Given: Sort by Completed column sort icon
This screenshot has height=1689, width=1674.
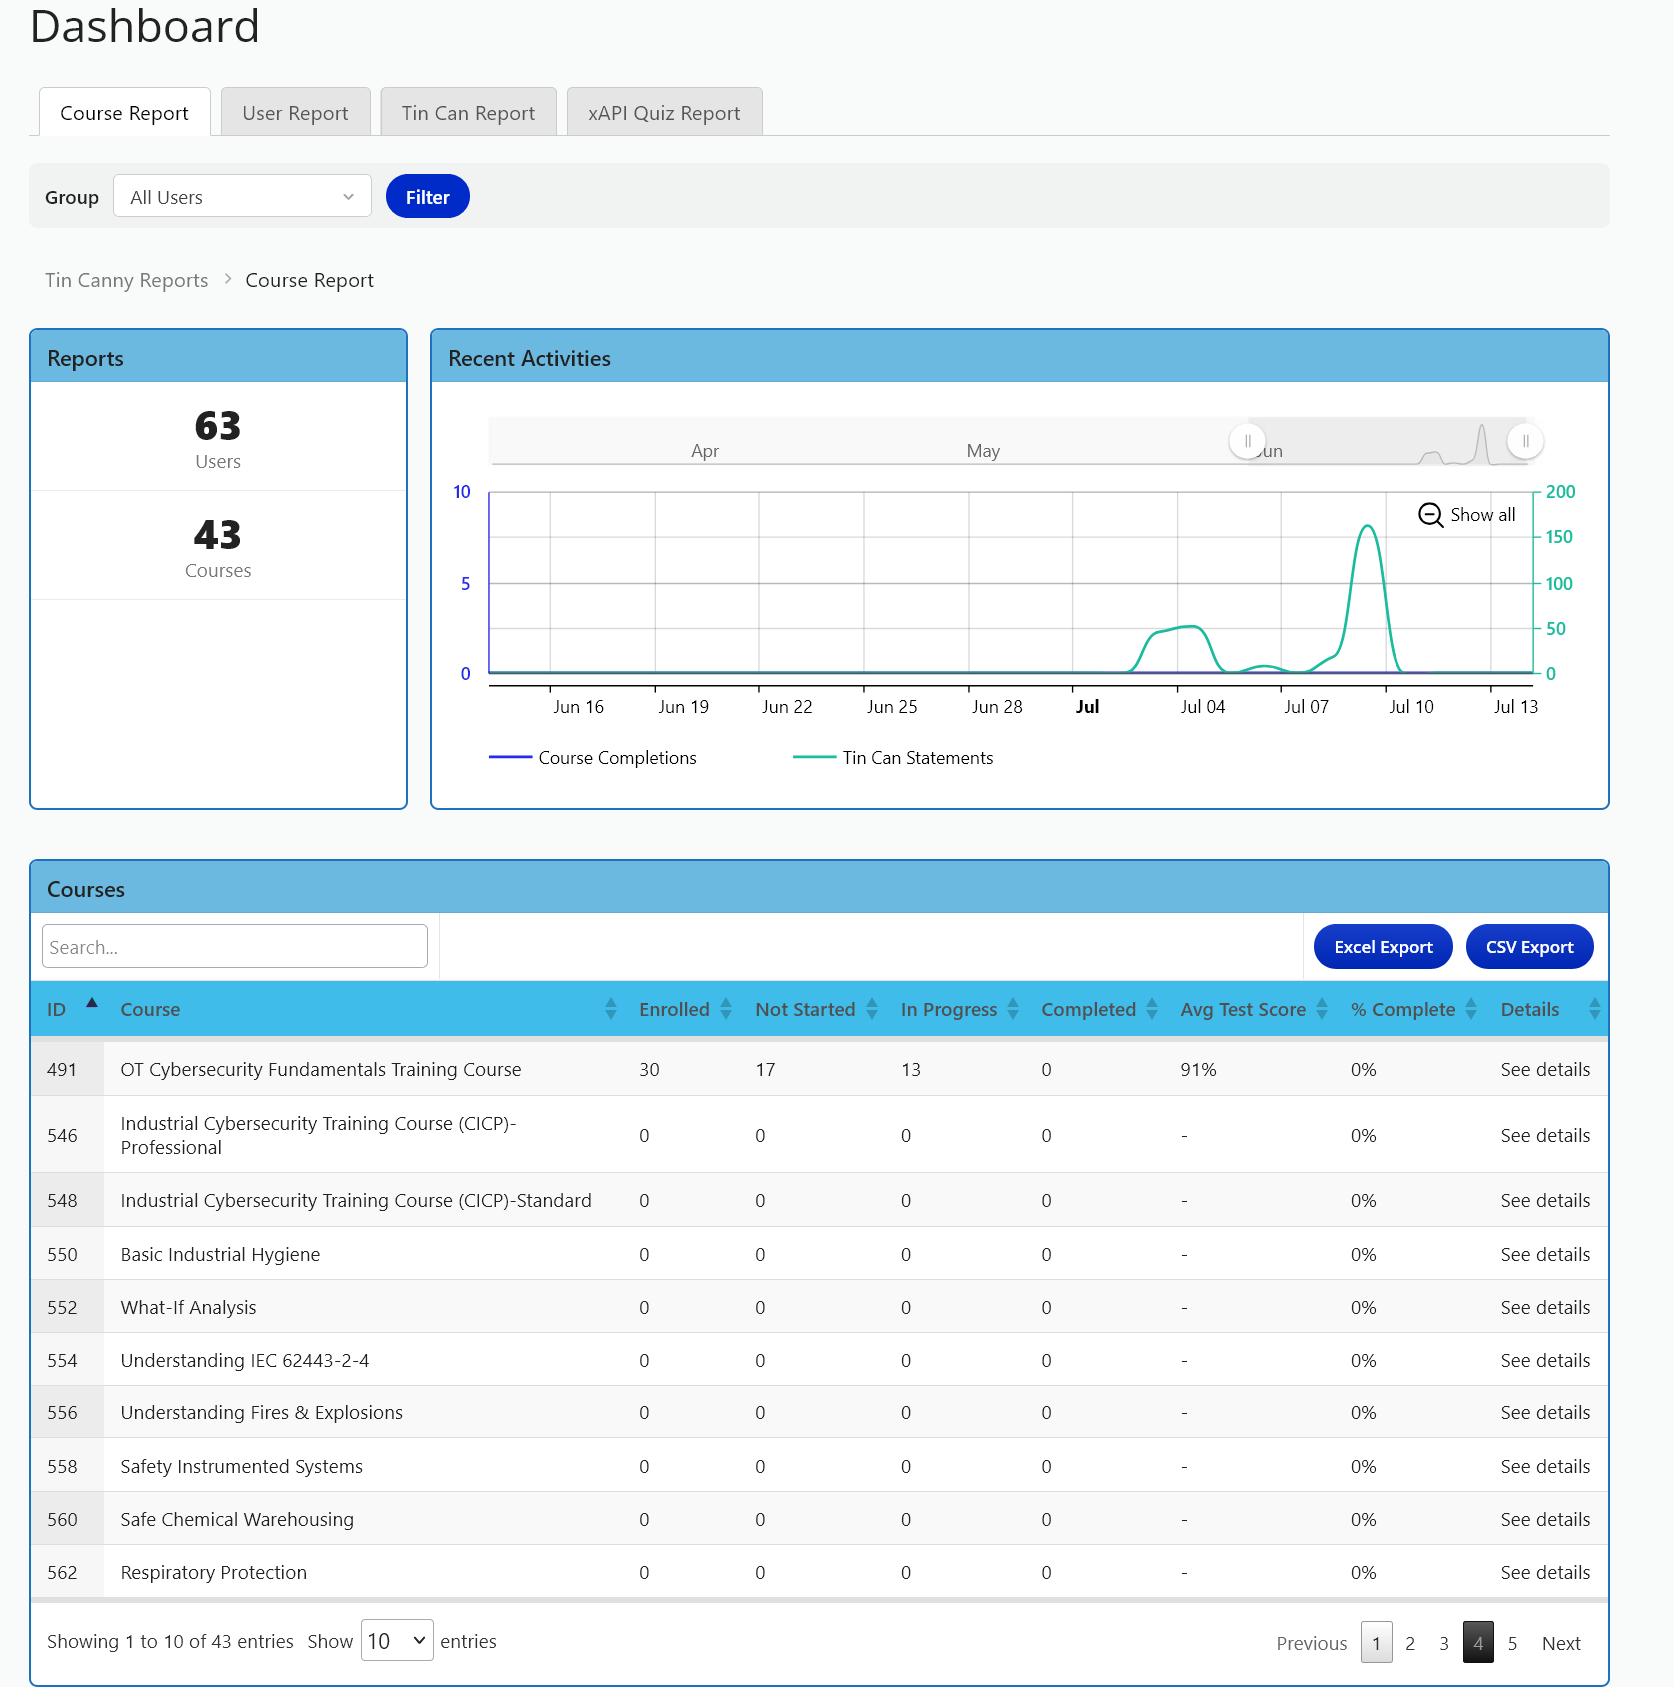Looking at the screenshot, I should tap(1152, 1009).
